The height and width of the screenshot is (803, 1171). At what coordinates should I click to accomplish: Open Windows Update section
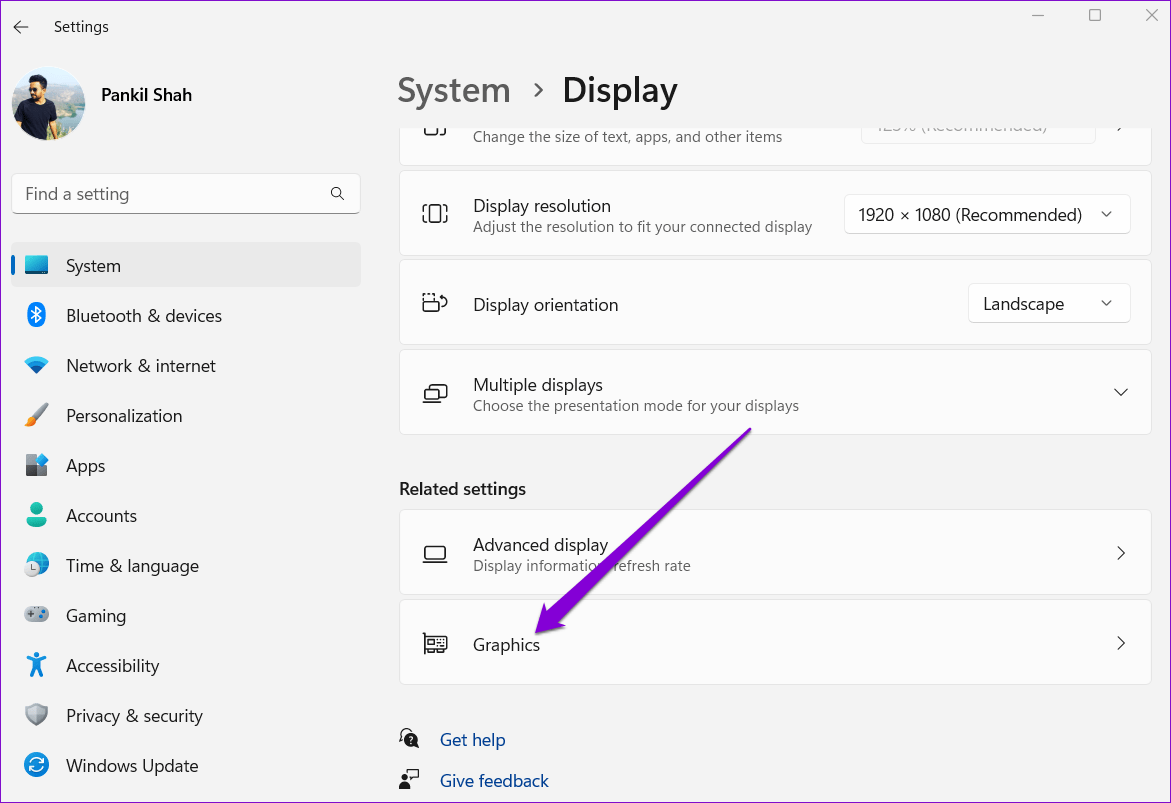coord(131,766)
